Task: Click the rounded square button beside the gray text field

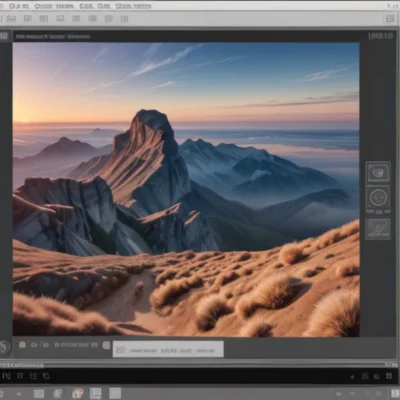Action: pos(106,345)
